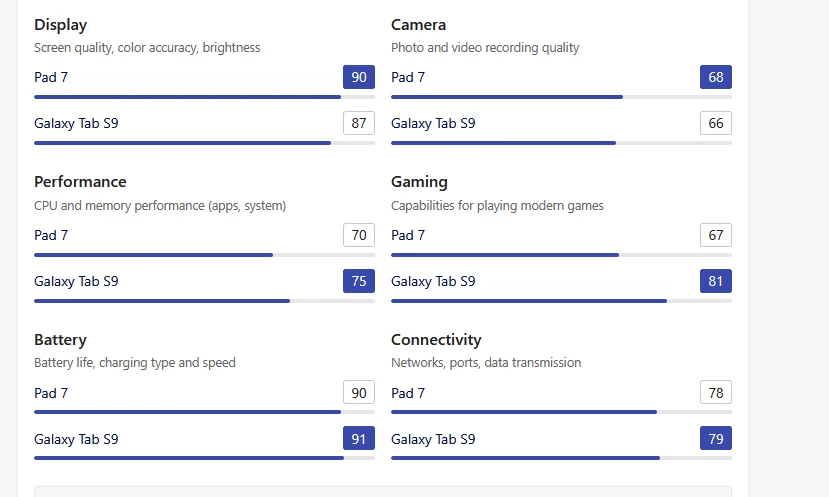The width and height of the screenshot is (829, 497).
Task: Click the Gaming section heading
Action: 419,182
